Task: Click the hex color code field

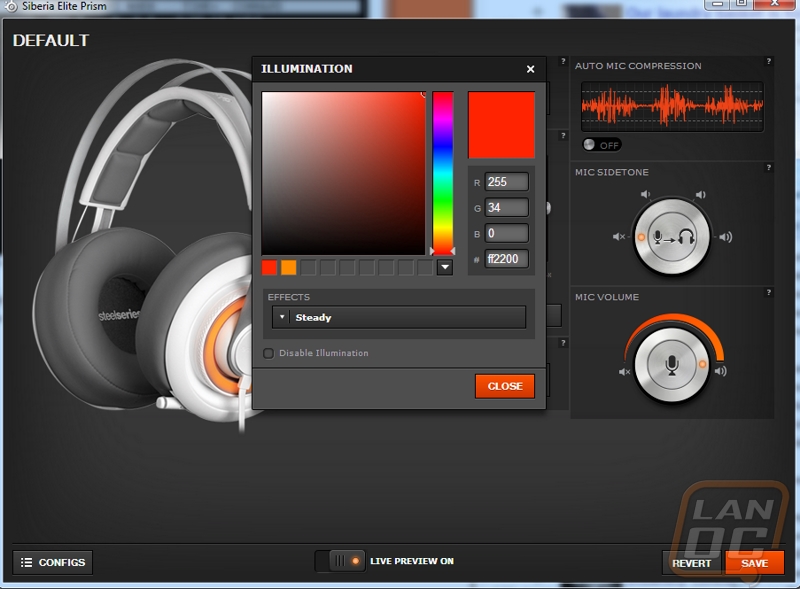Action: [506, 259]
